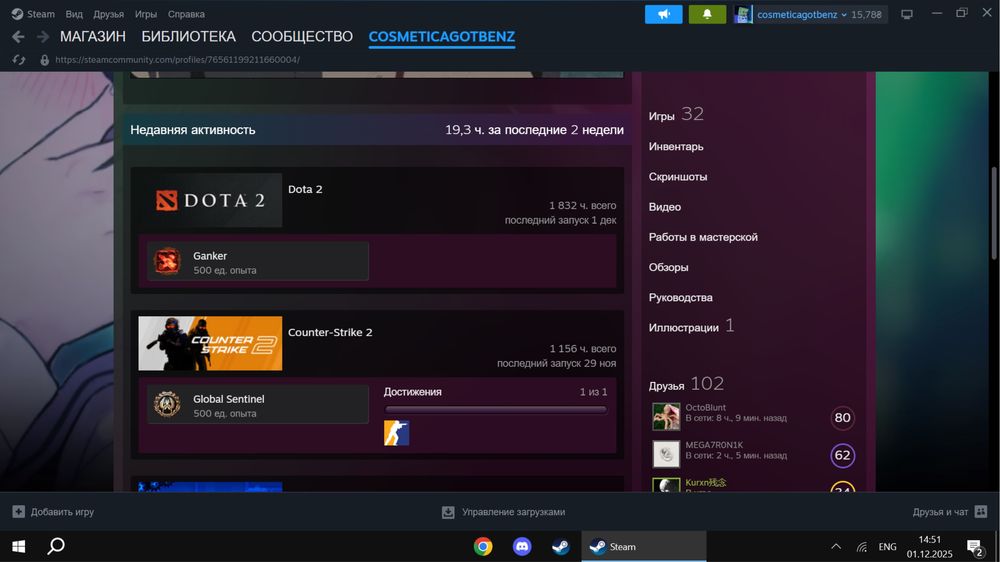Go forward with the right arrow
The height and width of the screenshot is (562, 1000).
(x=43, y=37)
